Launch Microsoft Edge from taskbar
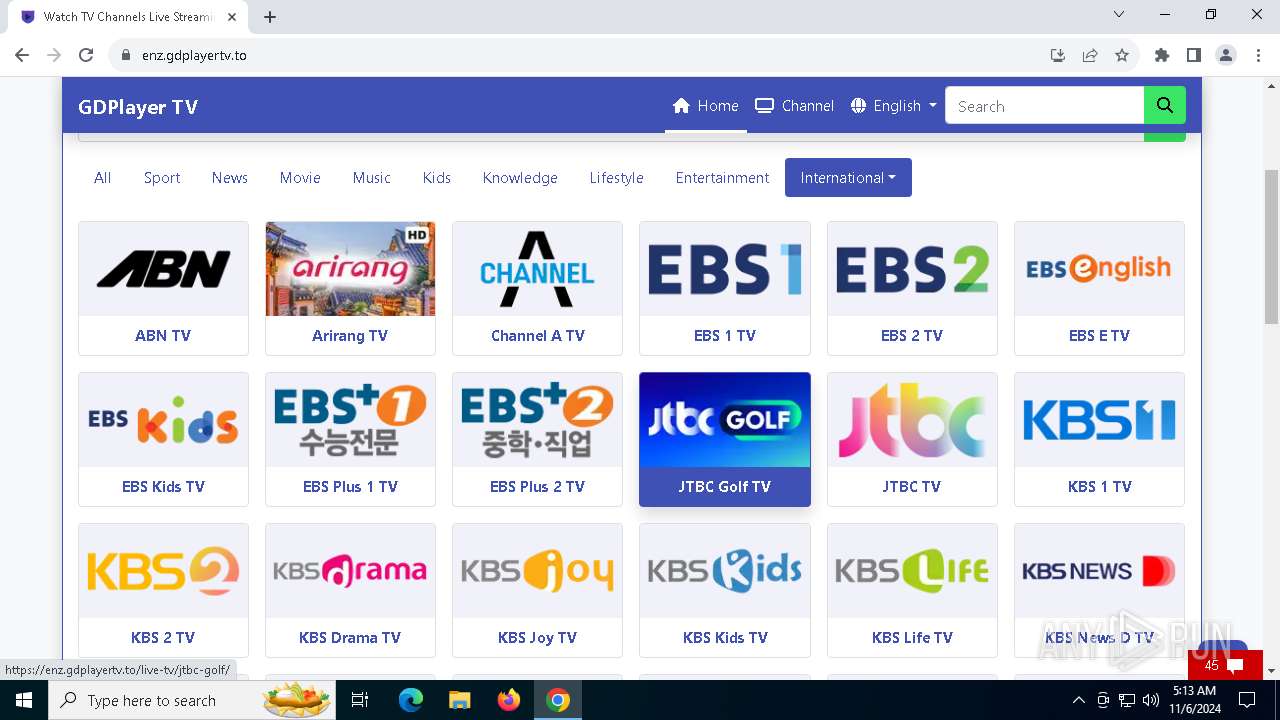Image resolution: width=1280 pixels, height=720 pixels. pos(411,700)
